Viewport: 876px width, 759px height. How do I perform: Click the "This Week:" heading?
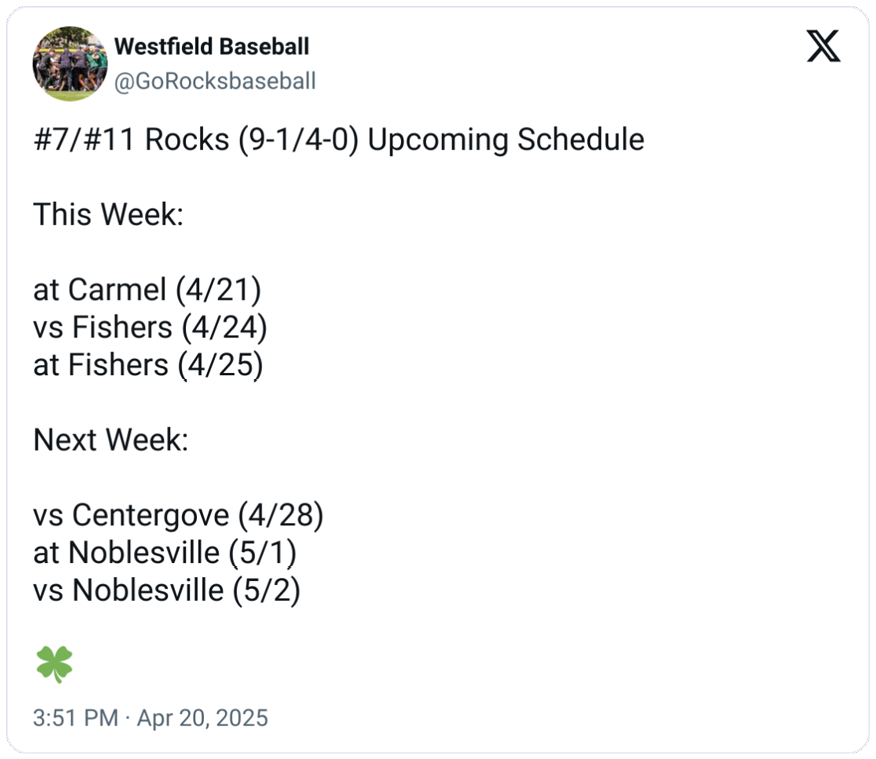click(108, 214)
